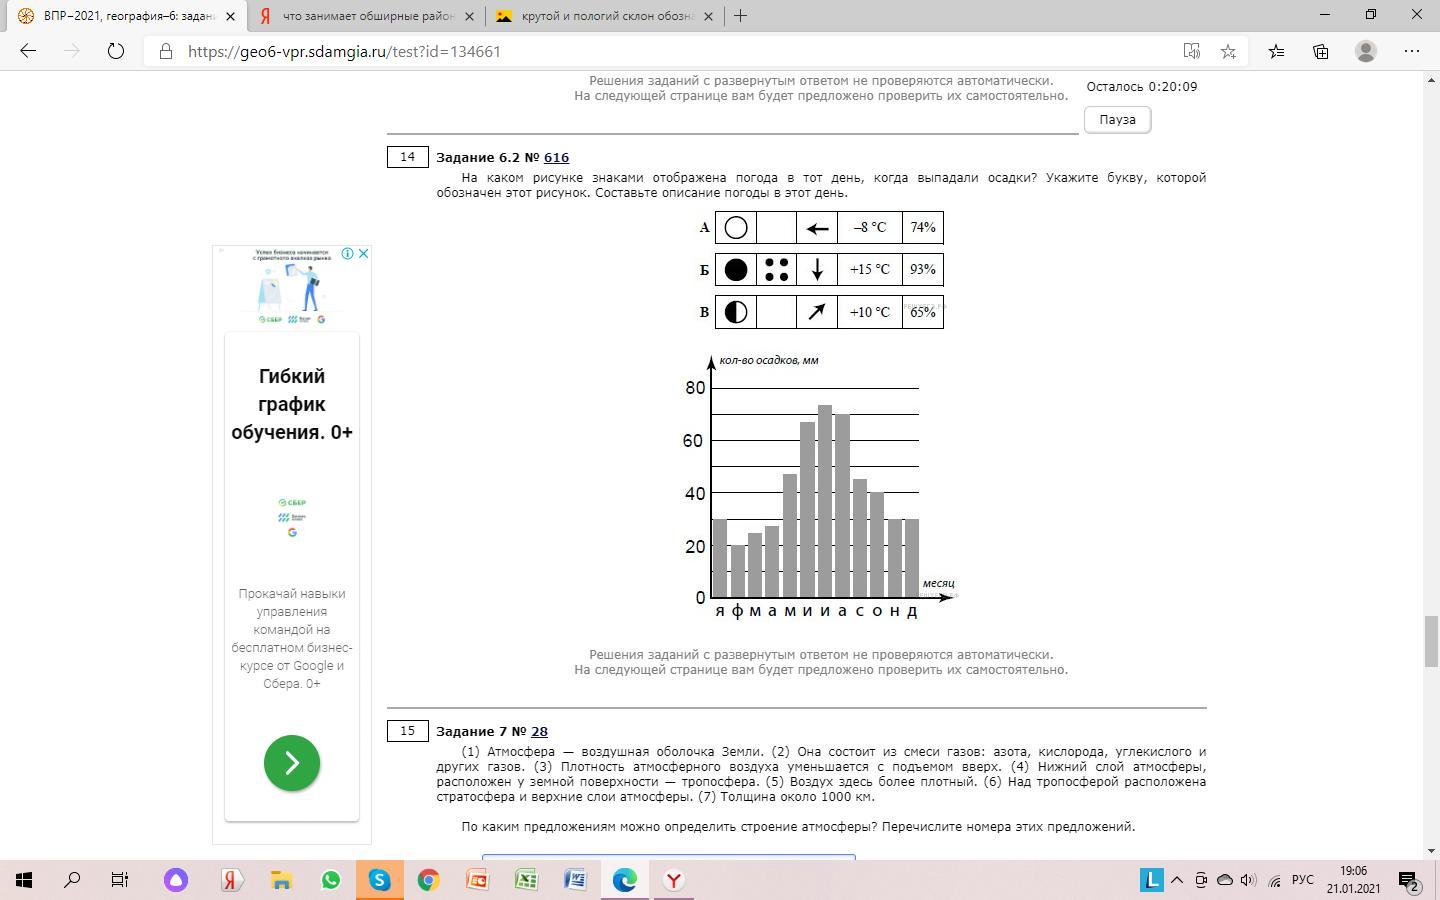Show ad info via AdChoices icon
This screenshot has height=900, width=1440.
click(347, 254)
